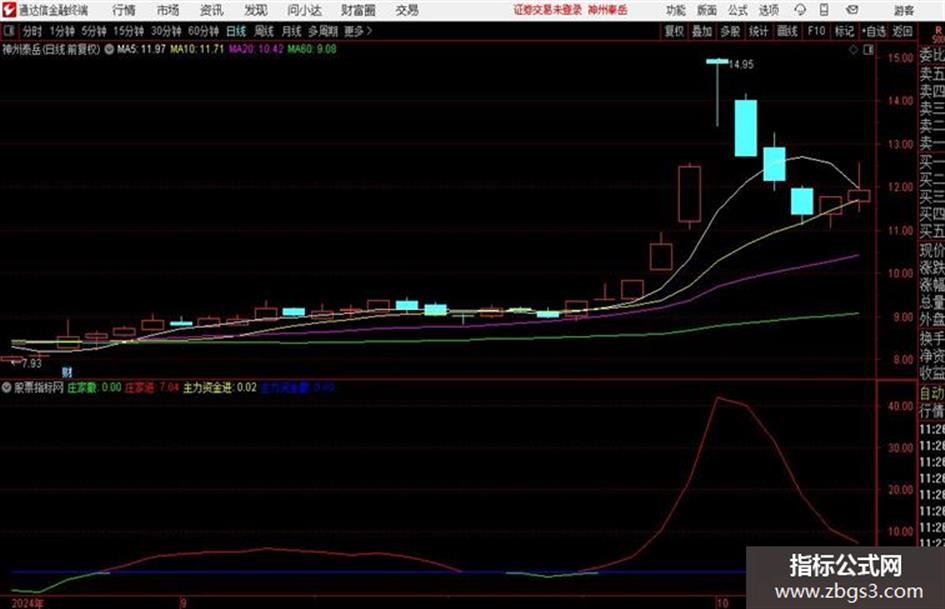Click the 庄家进 red indicator value
Image resolution: width=945 pixels, height=609 pixels.
click(152, 387)
